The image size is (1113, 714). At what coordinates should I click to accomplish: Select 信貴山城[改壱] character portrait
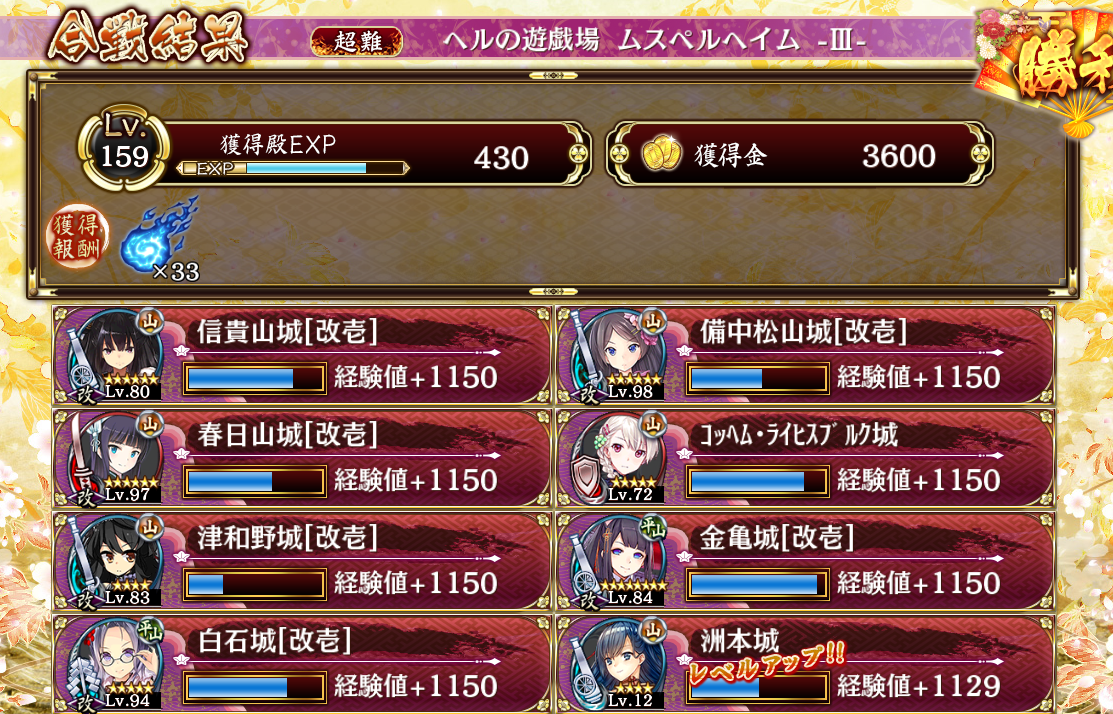coord(117,355)
